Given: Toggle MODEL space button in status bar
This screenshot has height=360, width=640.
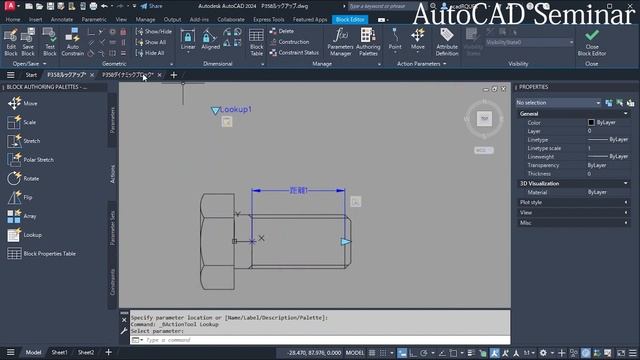Looking at the screenshot, I should click(355, 353).
